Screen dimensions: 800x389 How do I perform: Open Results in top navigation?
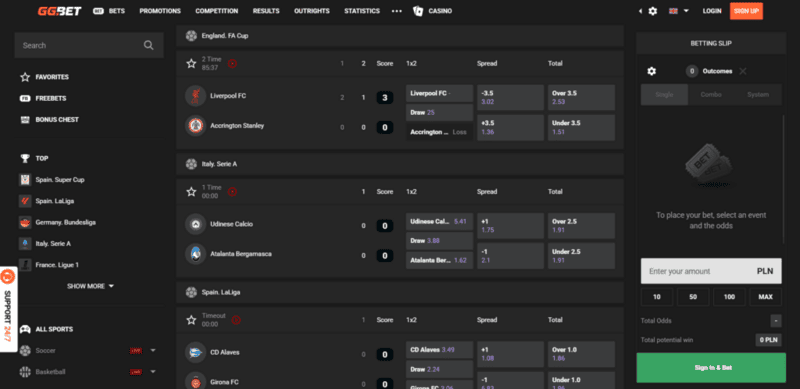[x=266, y=11]
